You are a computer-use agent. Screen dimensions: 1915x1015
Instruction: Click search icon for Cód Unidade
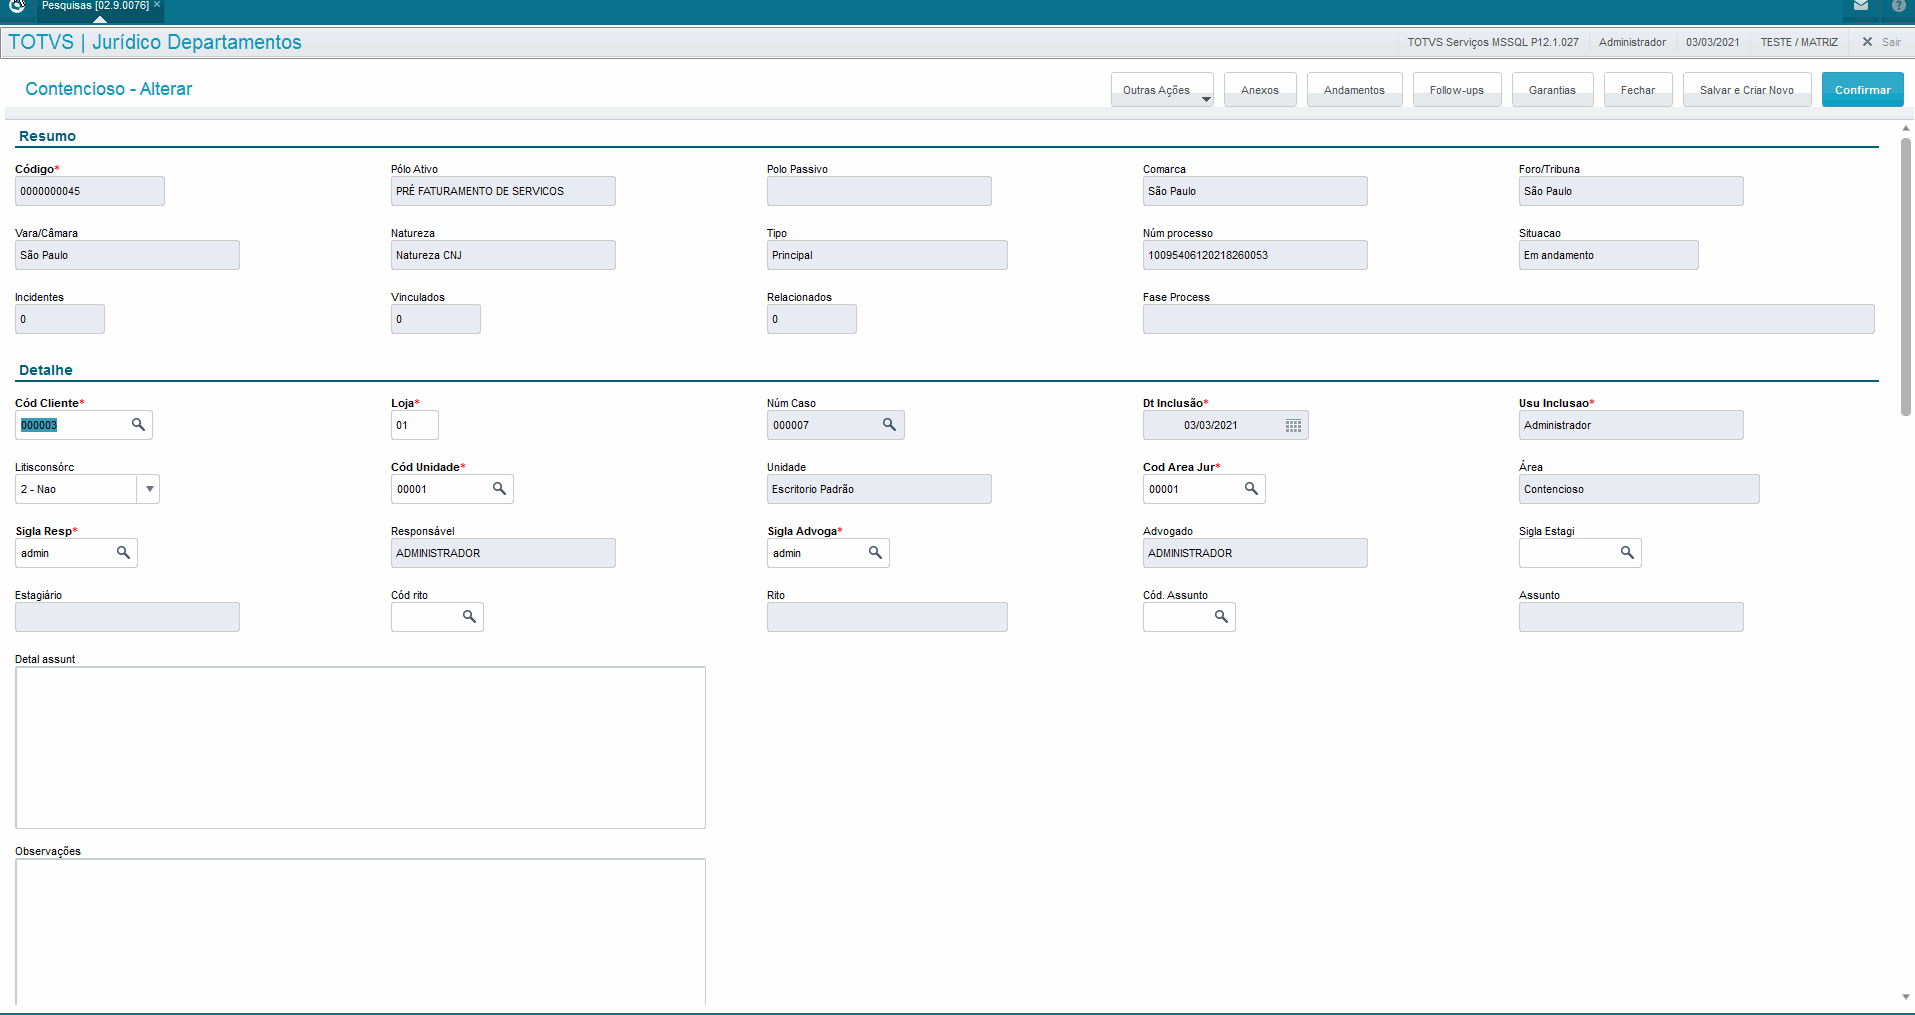[500, 489]
